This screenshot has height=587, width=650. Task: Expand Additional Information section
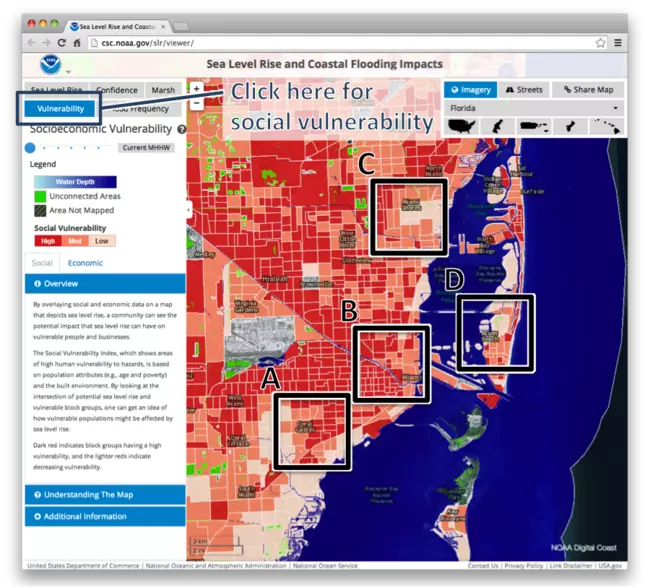click(x=104, y=516)
